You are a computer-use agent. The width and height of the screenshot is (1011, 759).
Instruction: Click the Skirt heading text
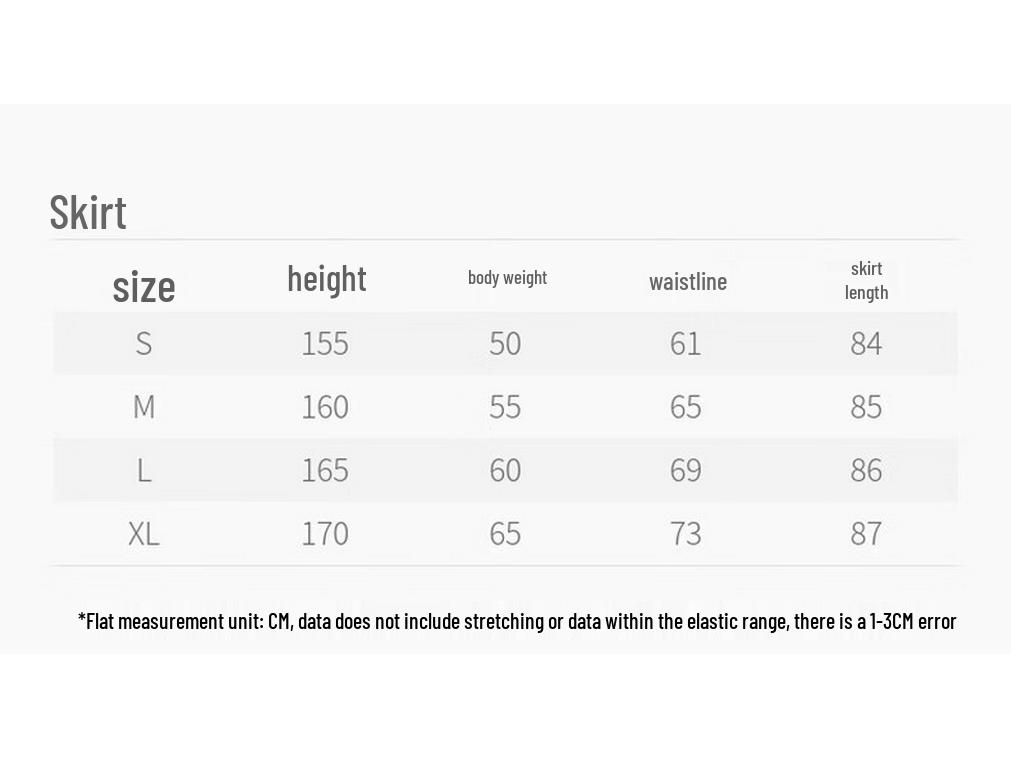[88, 212]
